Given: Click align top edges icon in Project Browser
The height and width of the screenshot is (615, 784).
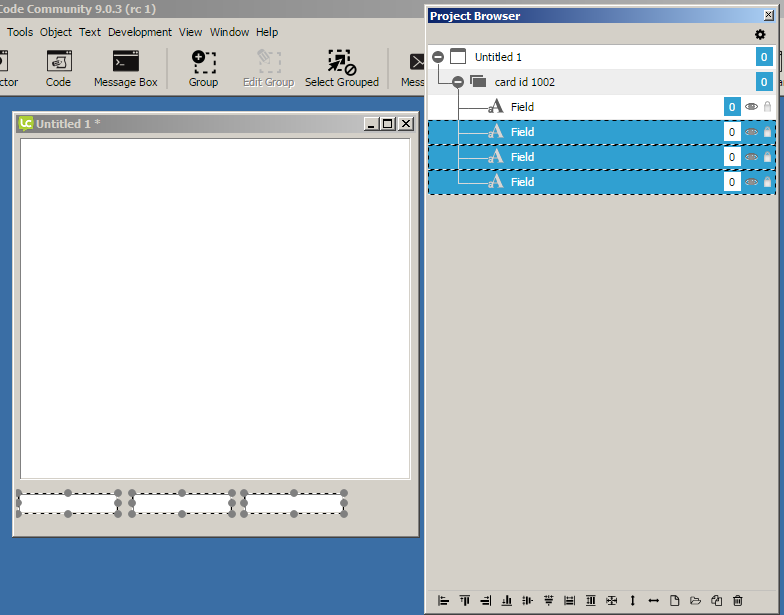Looking at the screenshot, I should click(x=464, y=600).
